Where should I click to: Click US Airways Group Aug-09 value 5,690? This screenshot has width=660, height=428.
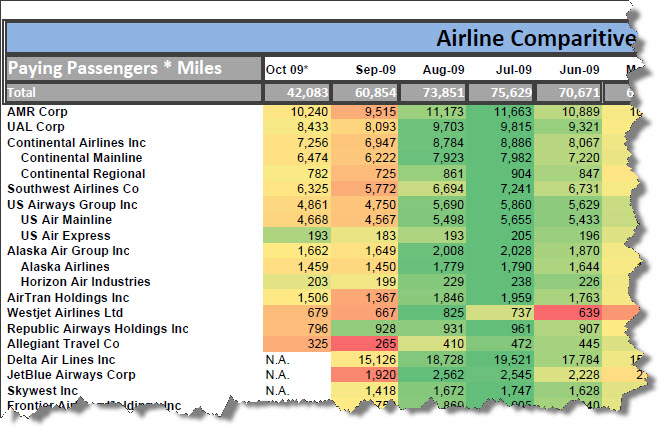(x=433, y=205)
